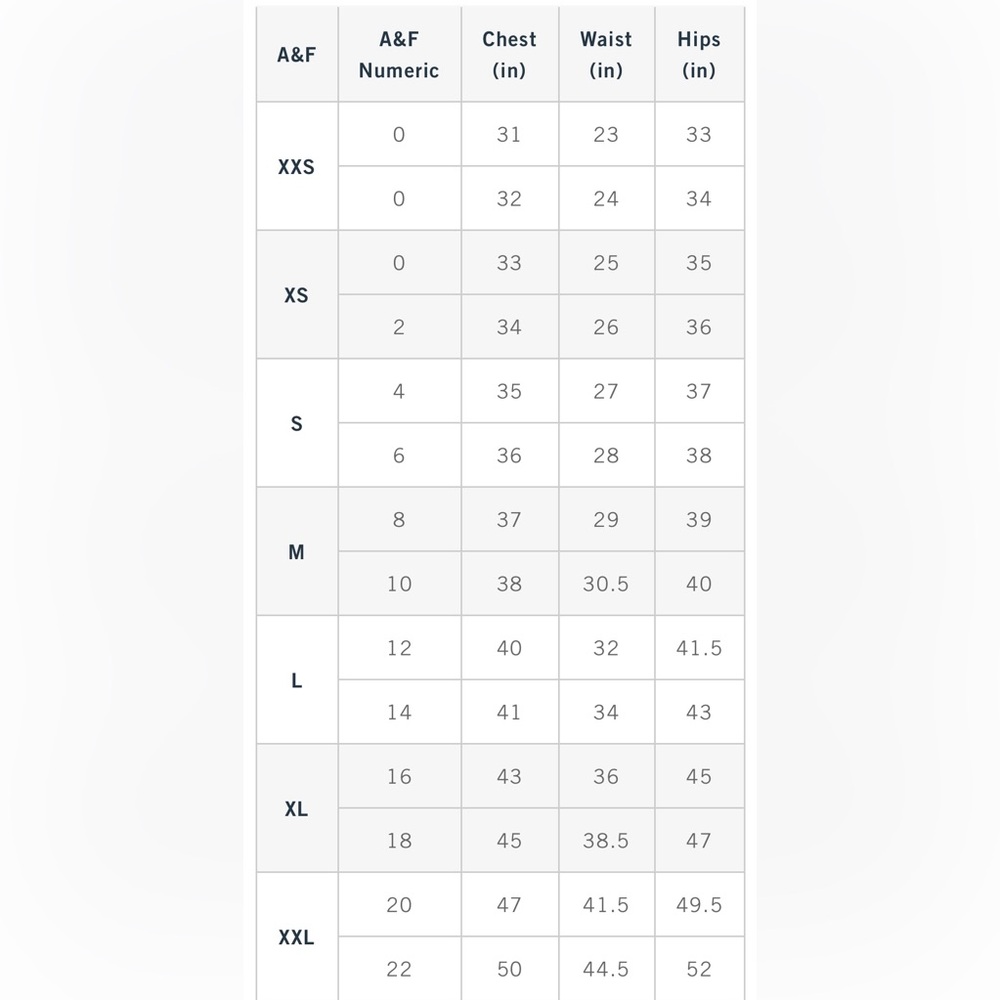Screen dimensions: 1000x1000
Task: Select the Waist (in) column header
Action: (x=606, y=55)
